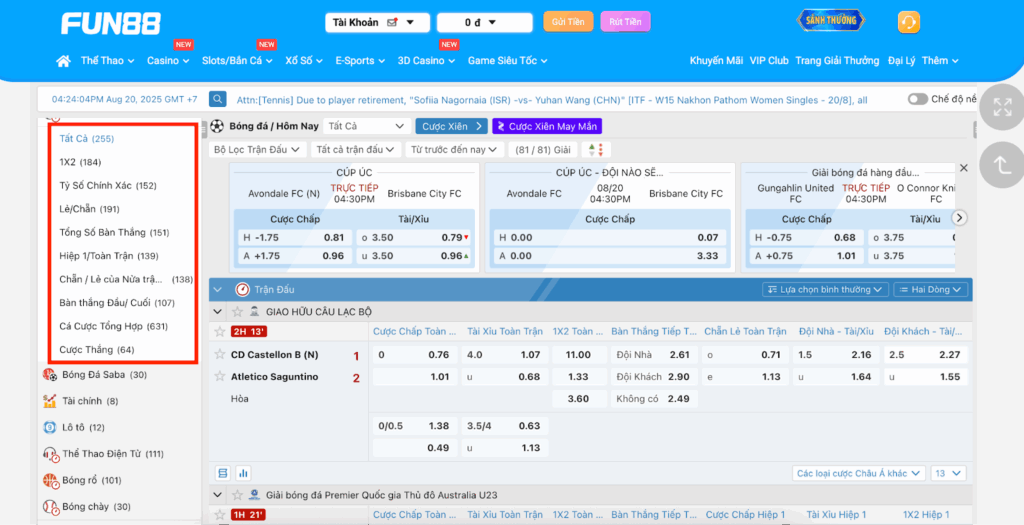Click the Thể Thao Điện Tử headset icon

pos(50,454)
